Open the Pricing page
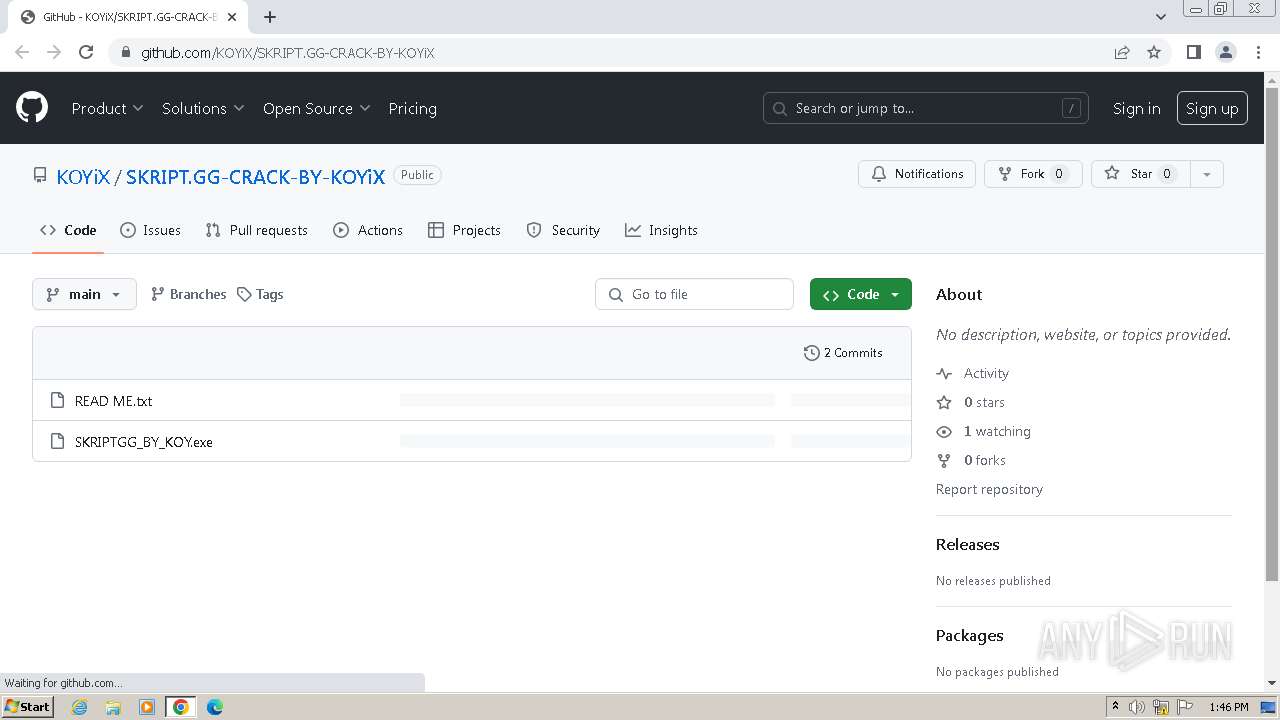 [412, 108]
